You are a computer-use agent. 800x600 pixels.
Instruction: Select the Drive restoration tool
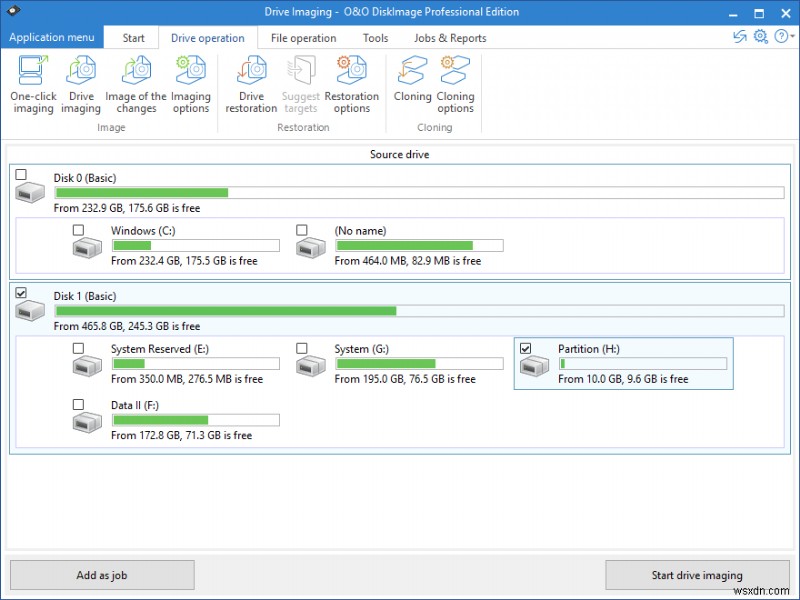pyautogui.click(x=251, y=85)
